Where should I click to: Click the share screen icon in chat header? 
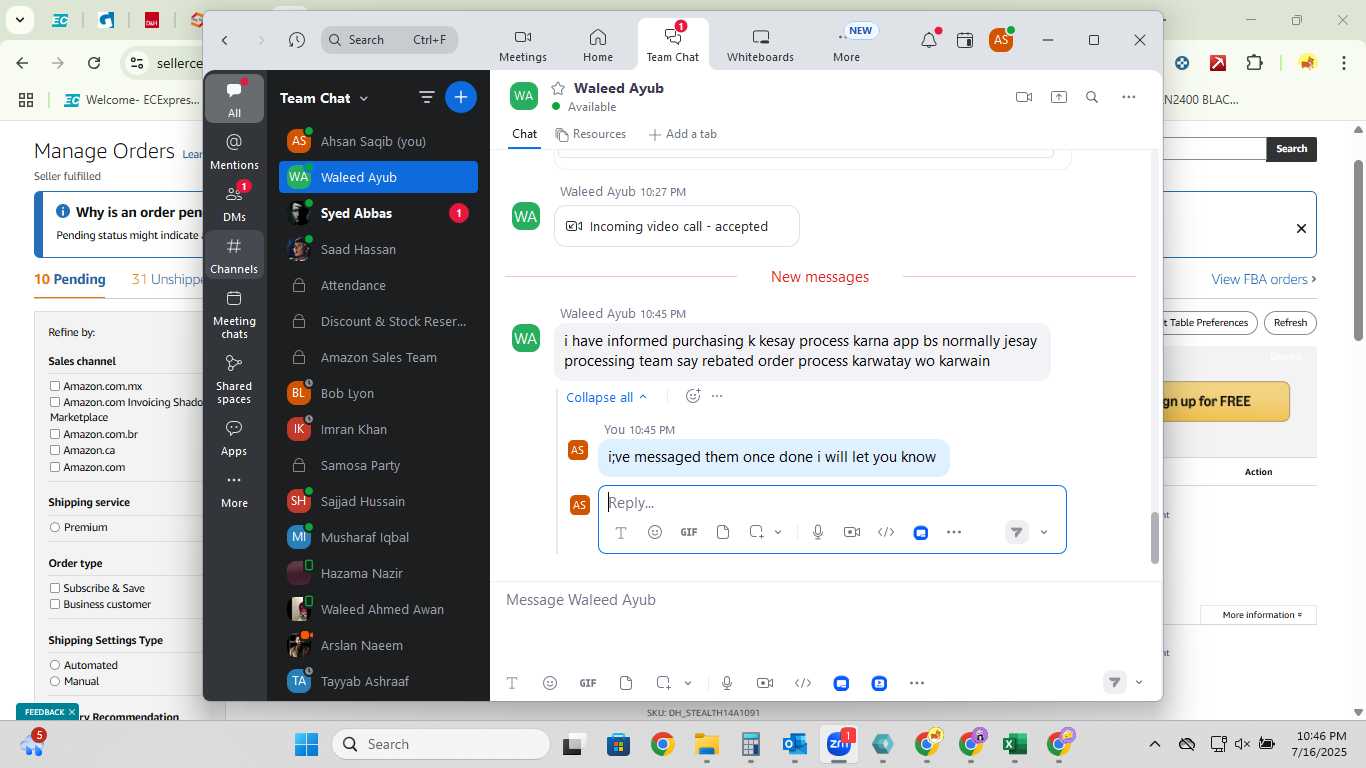click(x=1058, y=97)
